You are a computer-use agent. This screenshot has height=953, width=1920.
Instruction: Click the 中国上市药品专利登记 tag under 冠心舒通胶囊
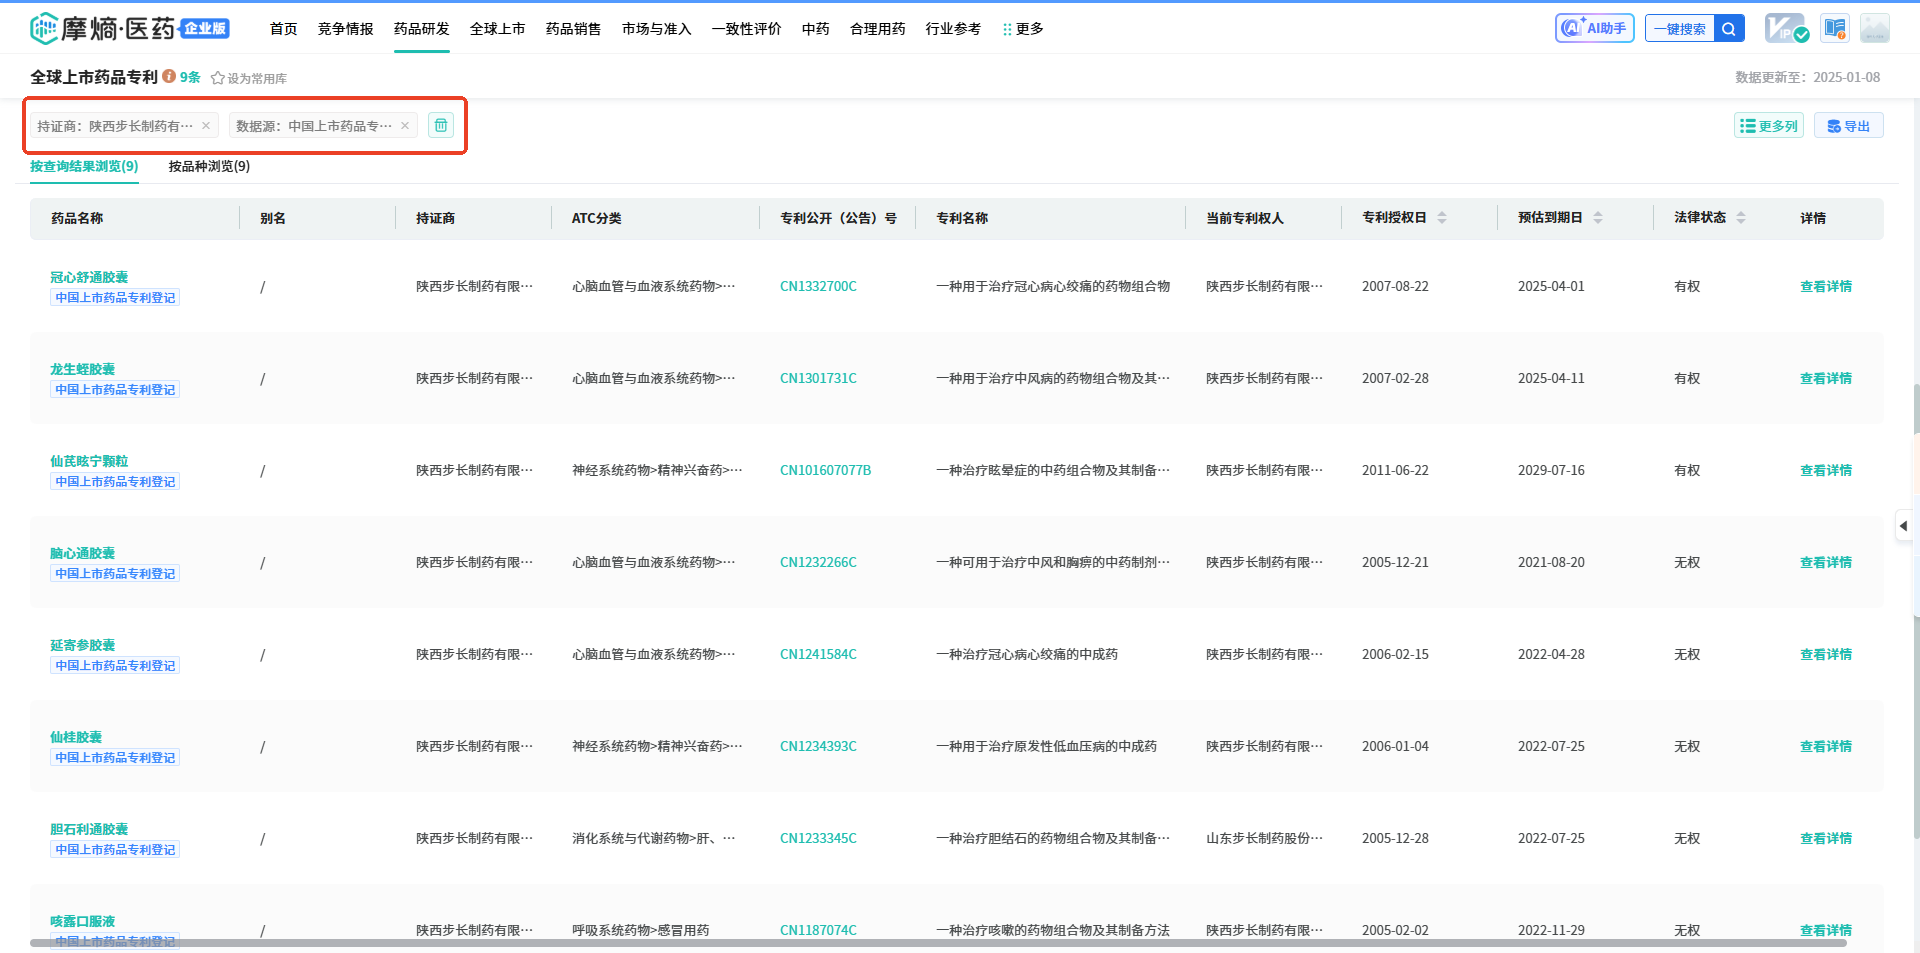pyautogui.click(x=115, y=297)
